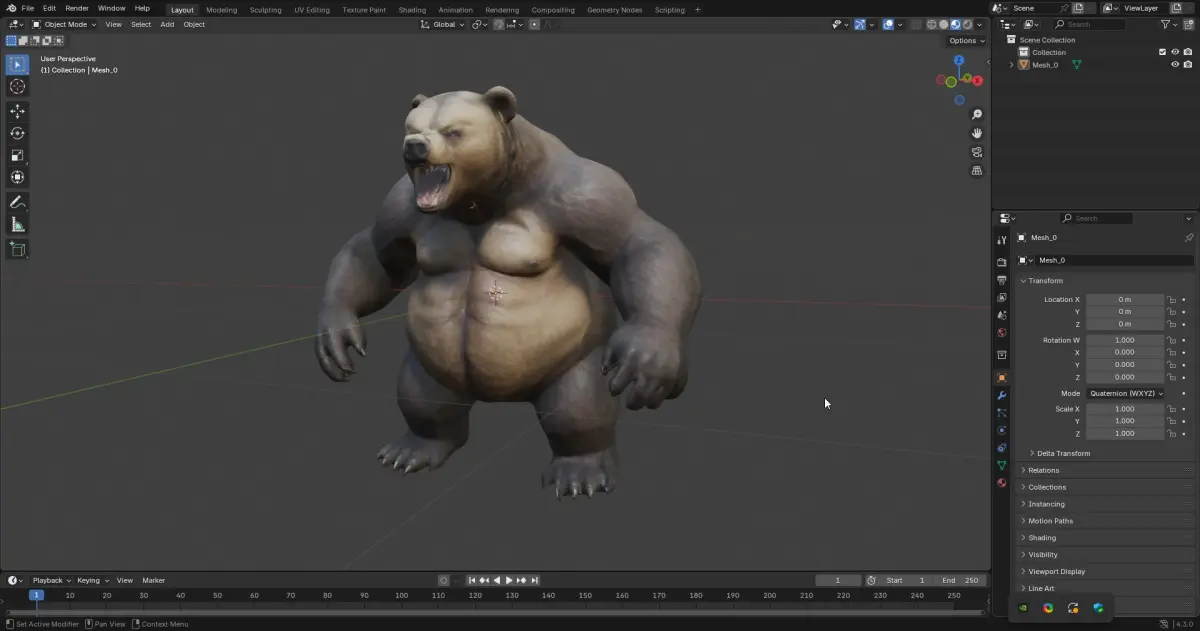Open the Physics properties tab

tap(1001, 430)
